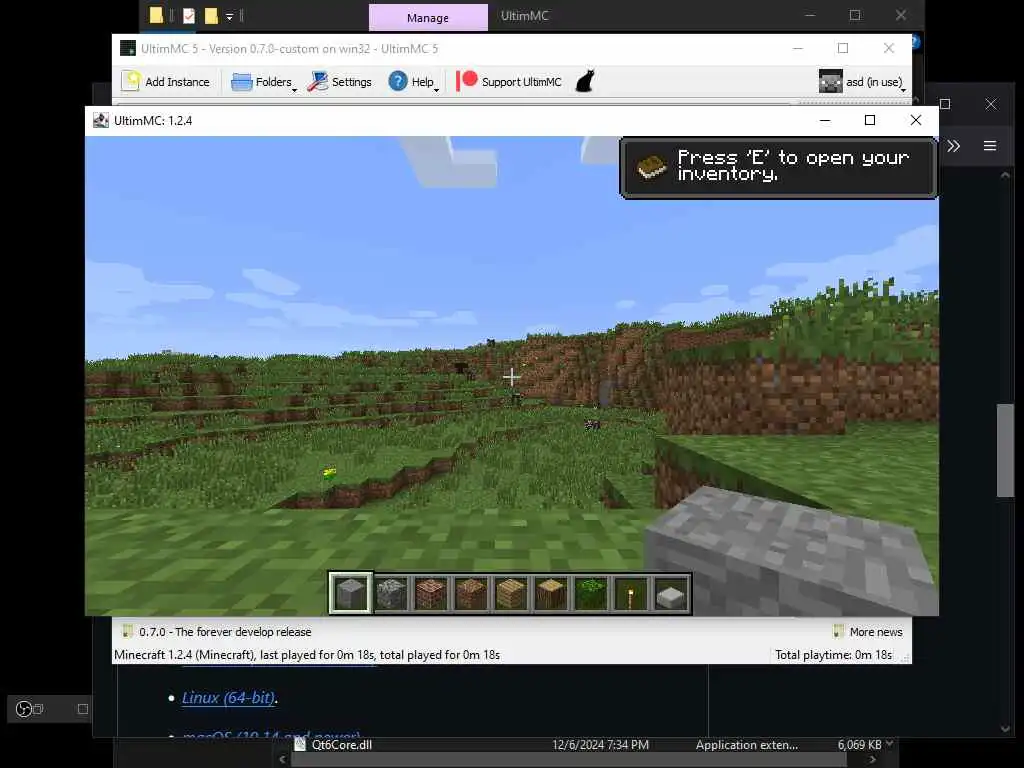Minimize the UltimMC: 1.2.4 game window
1024x768 pixels.
pyautogui.click(x=825, y=120)
